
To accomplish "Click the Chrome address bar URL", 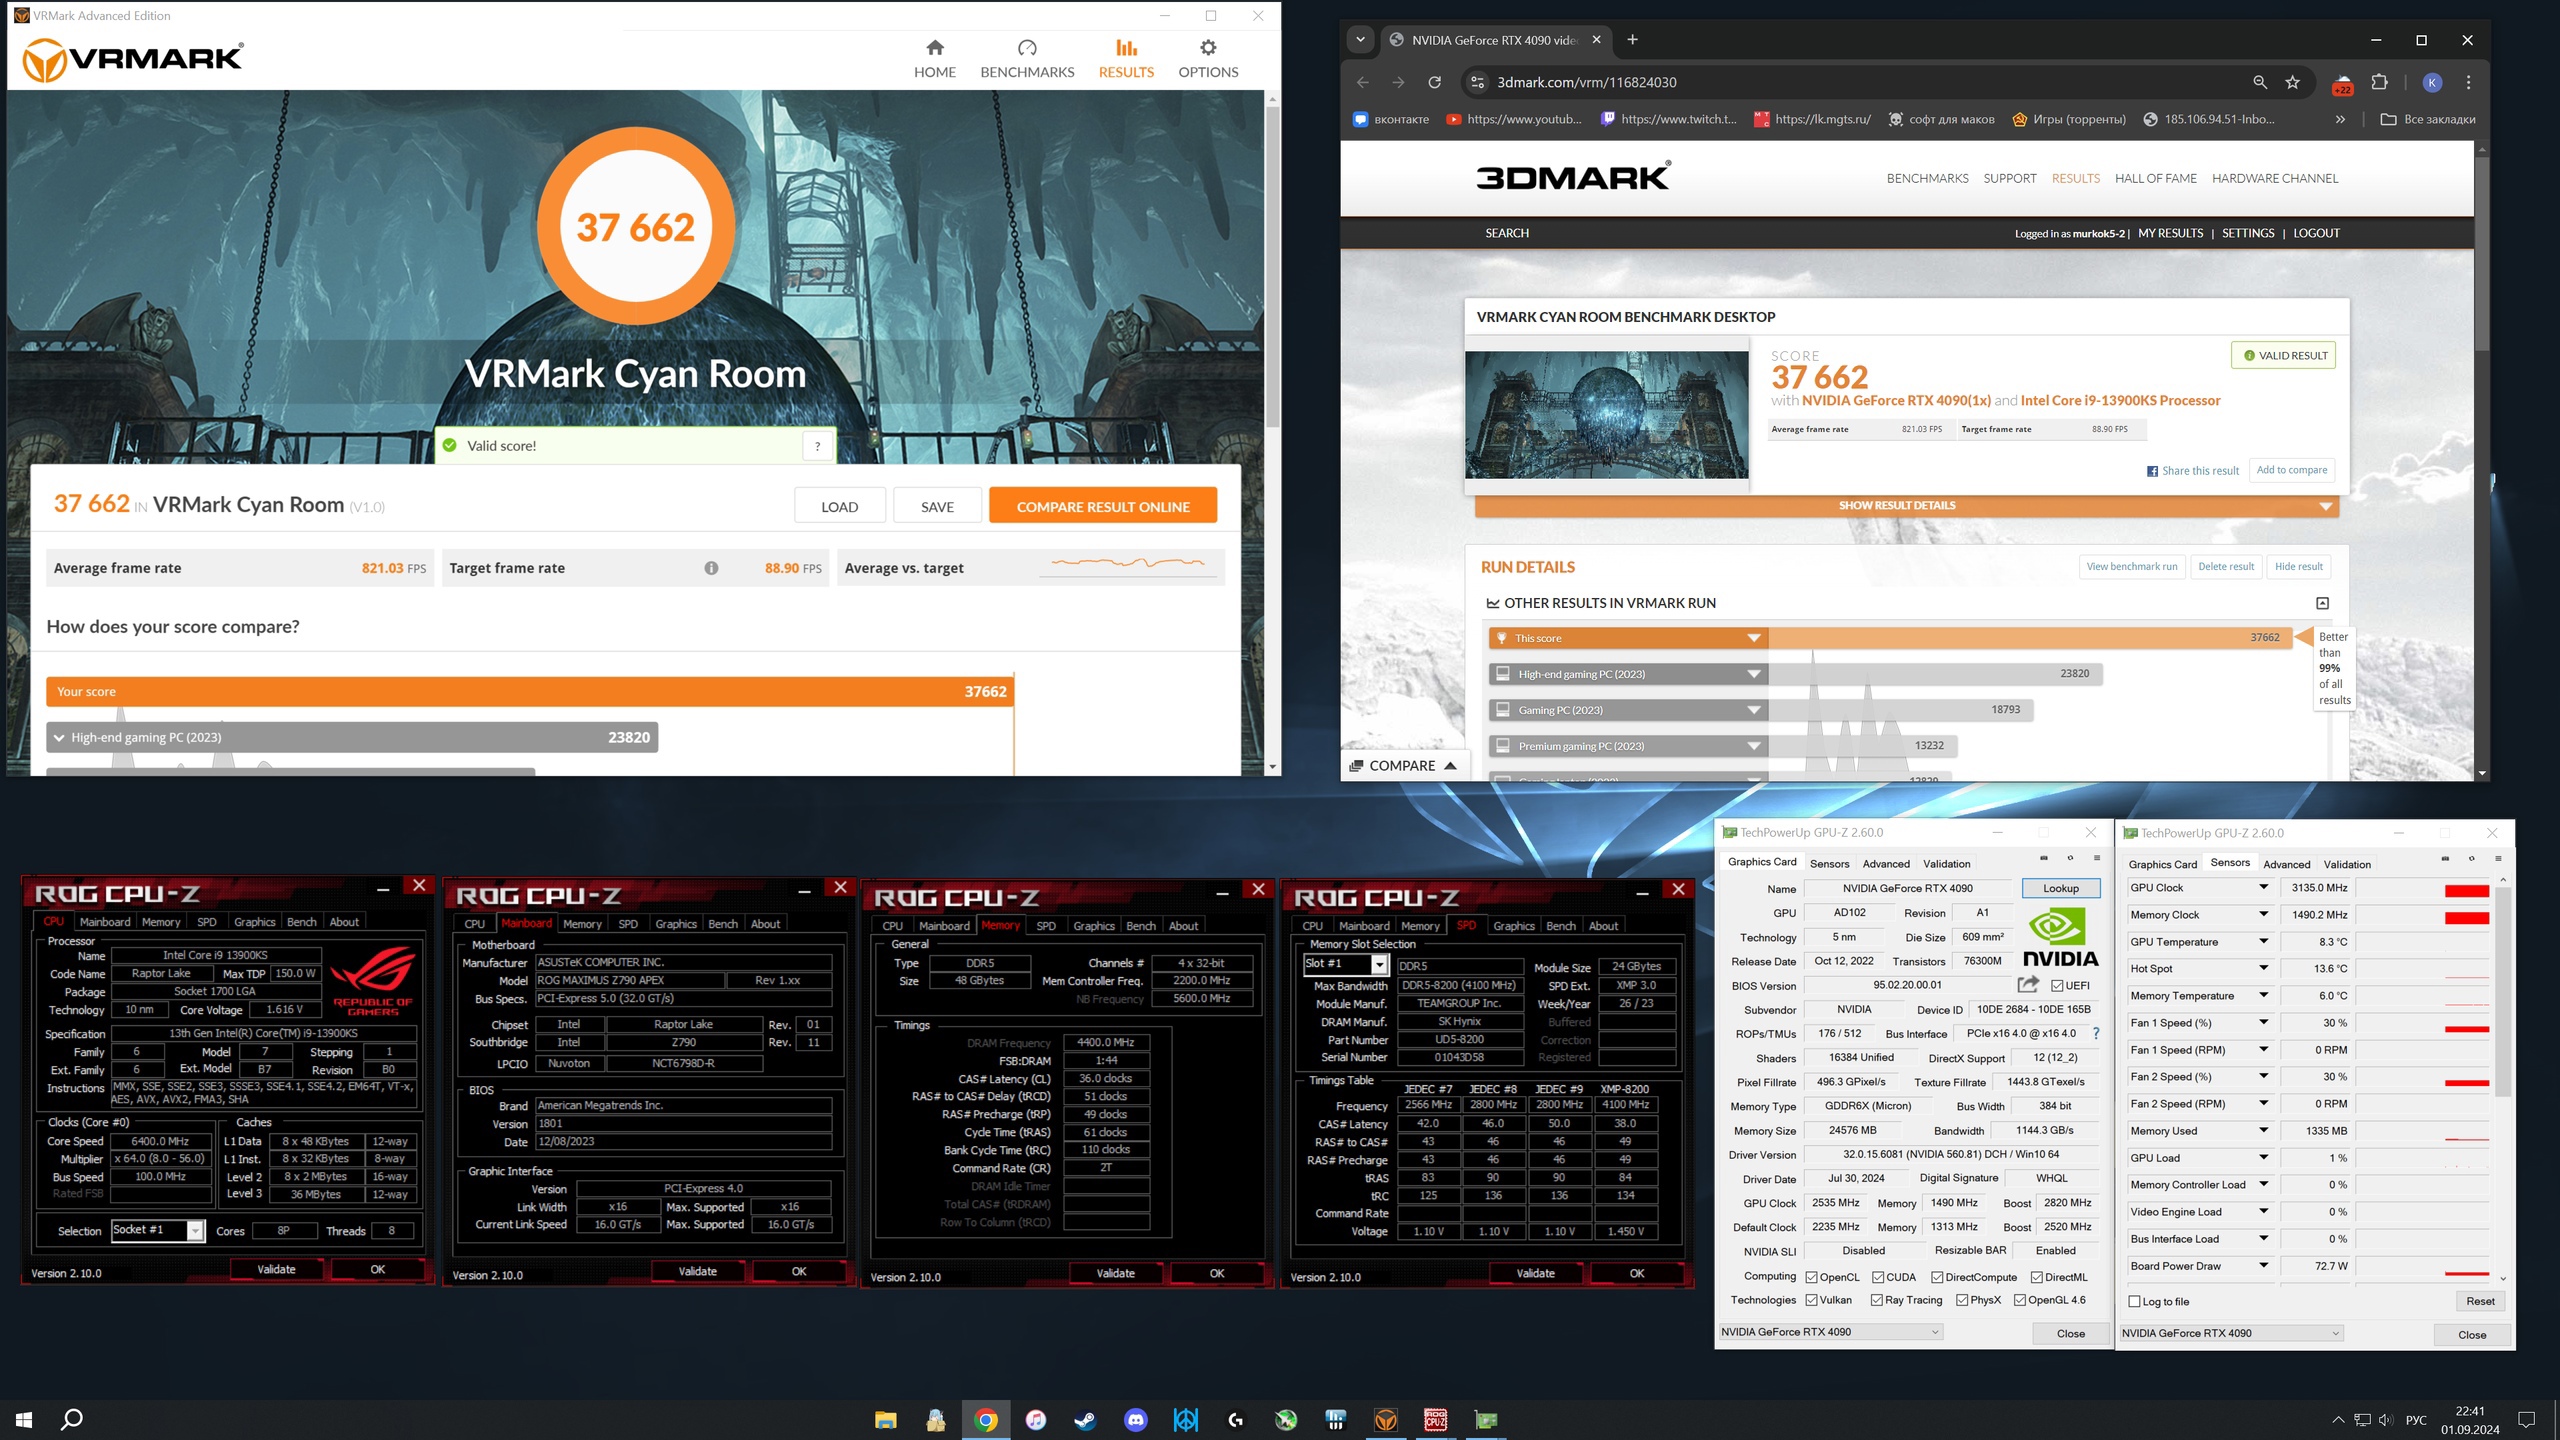I will [x=1586, y=82].
